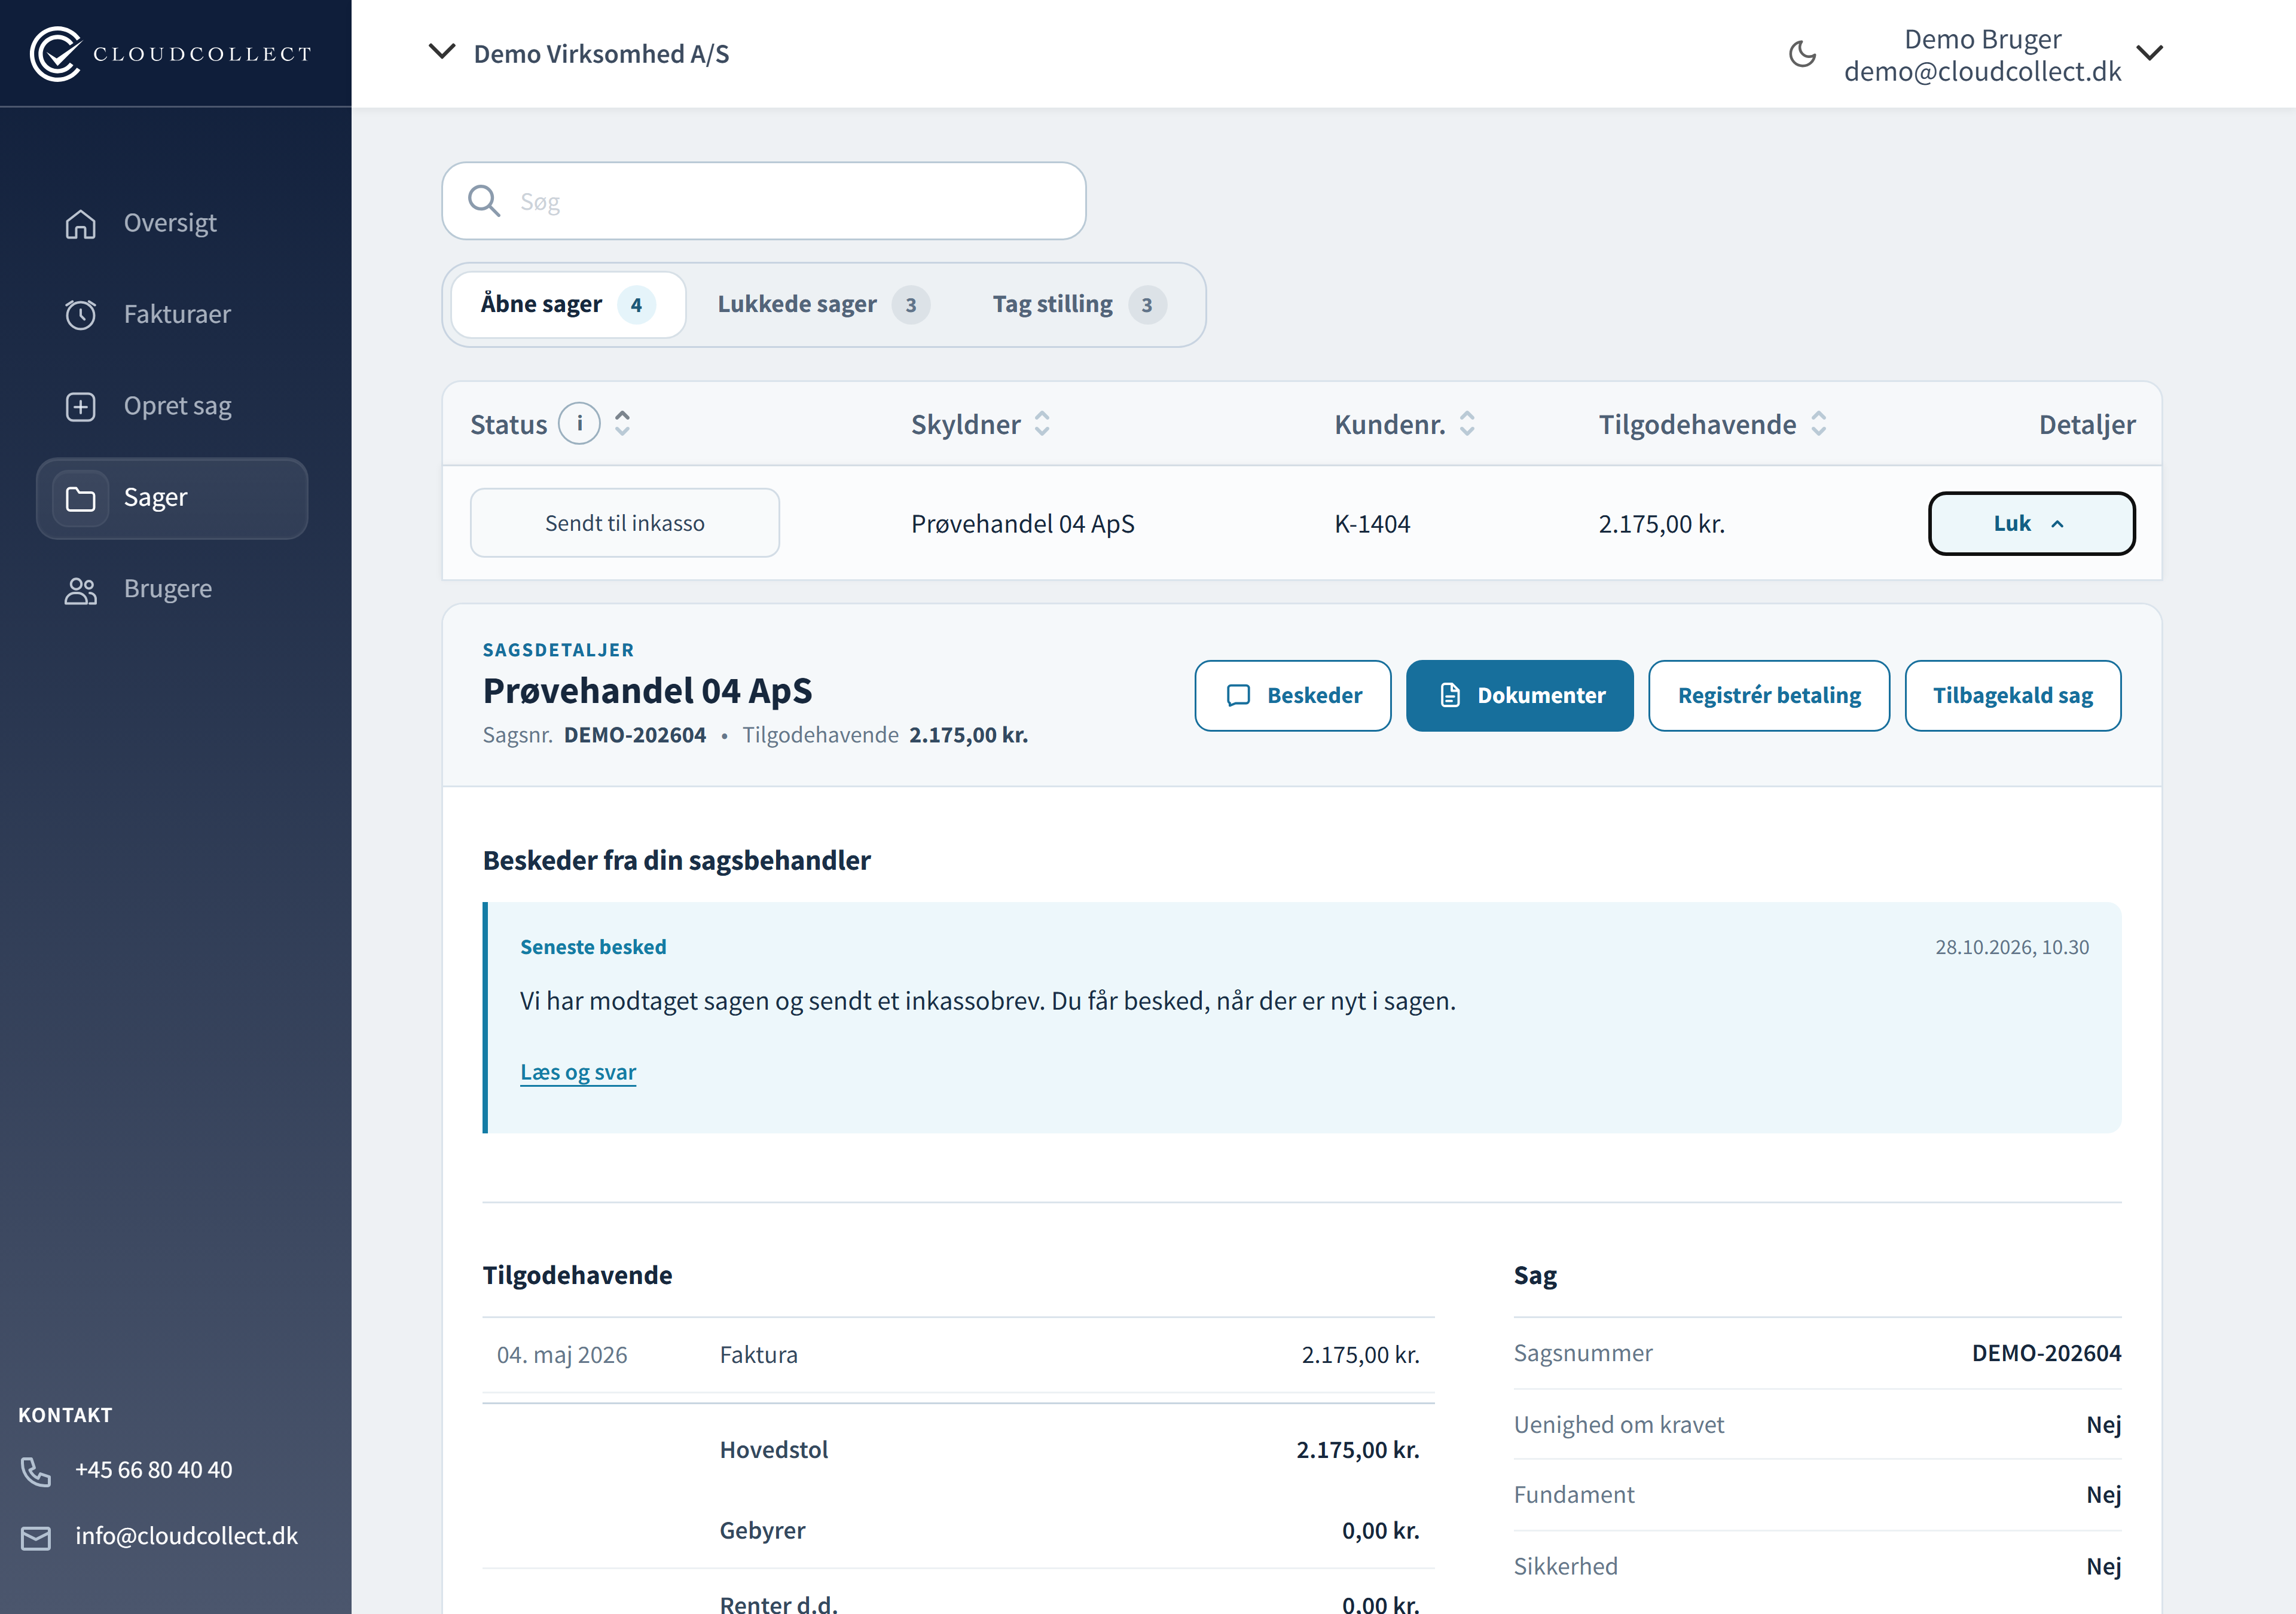Click the phone icon under Kontakt
This screenshot has width=2296, height=1614.
(36, 1471)
